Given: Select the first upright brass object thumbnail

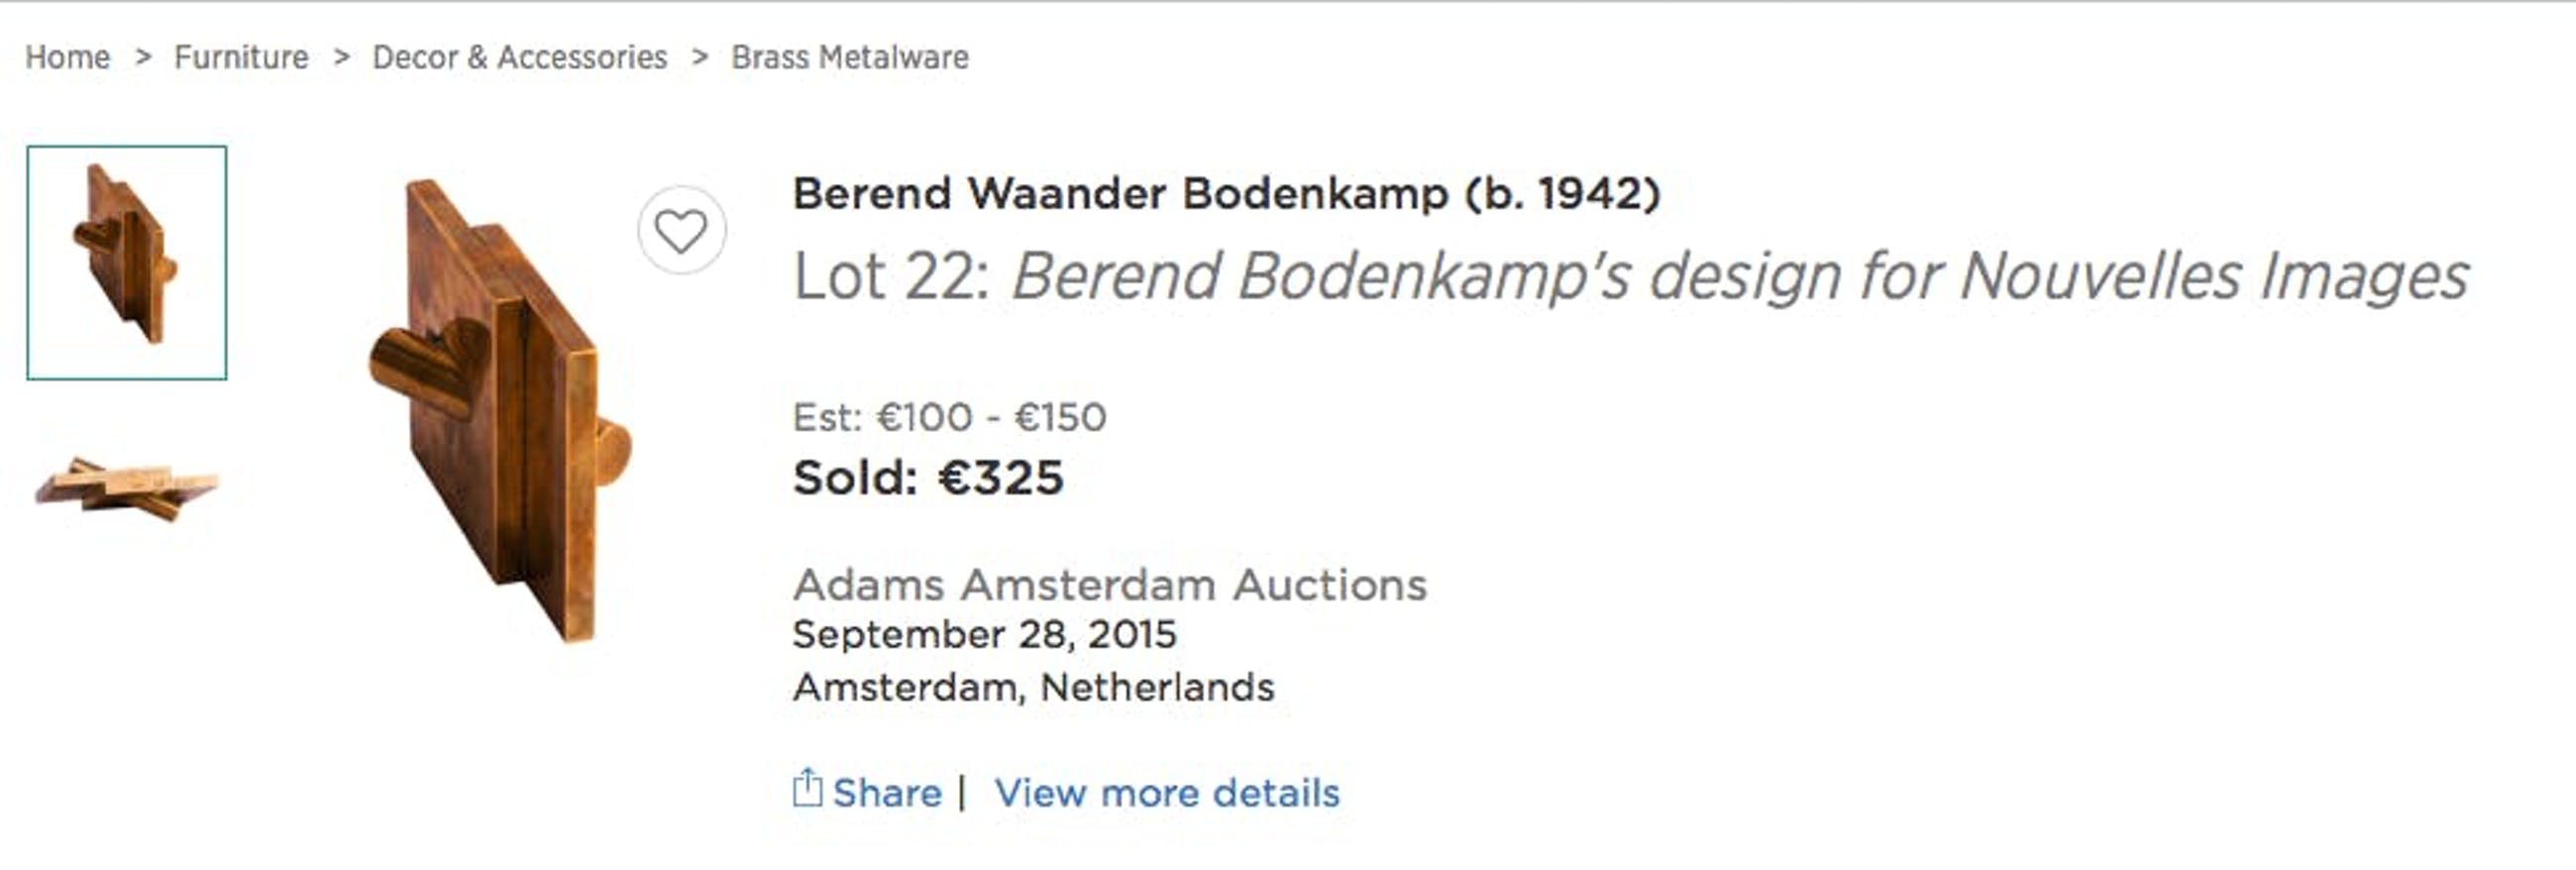Looking at the screenshot, I should click(x=127, y=262).
